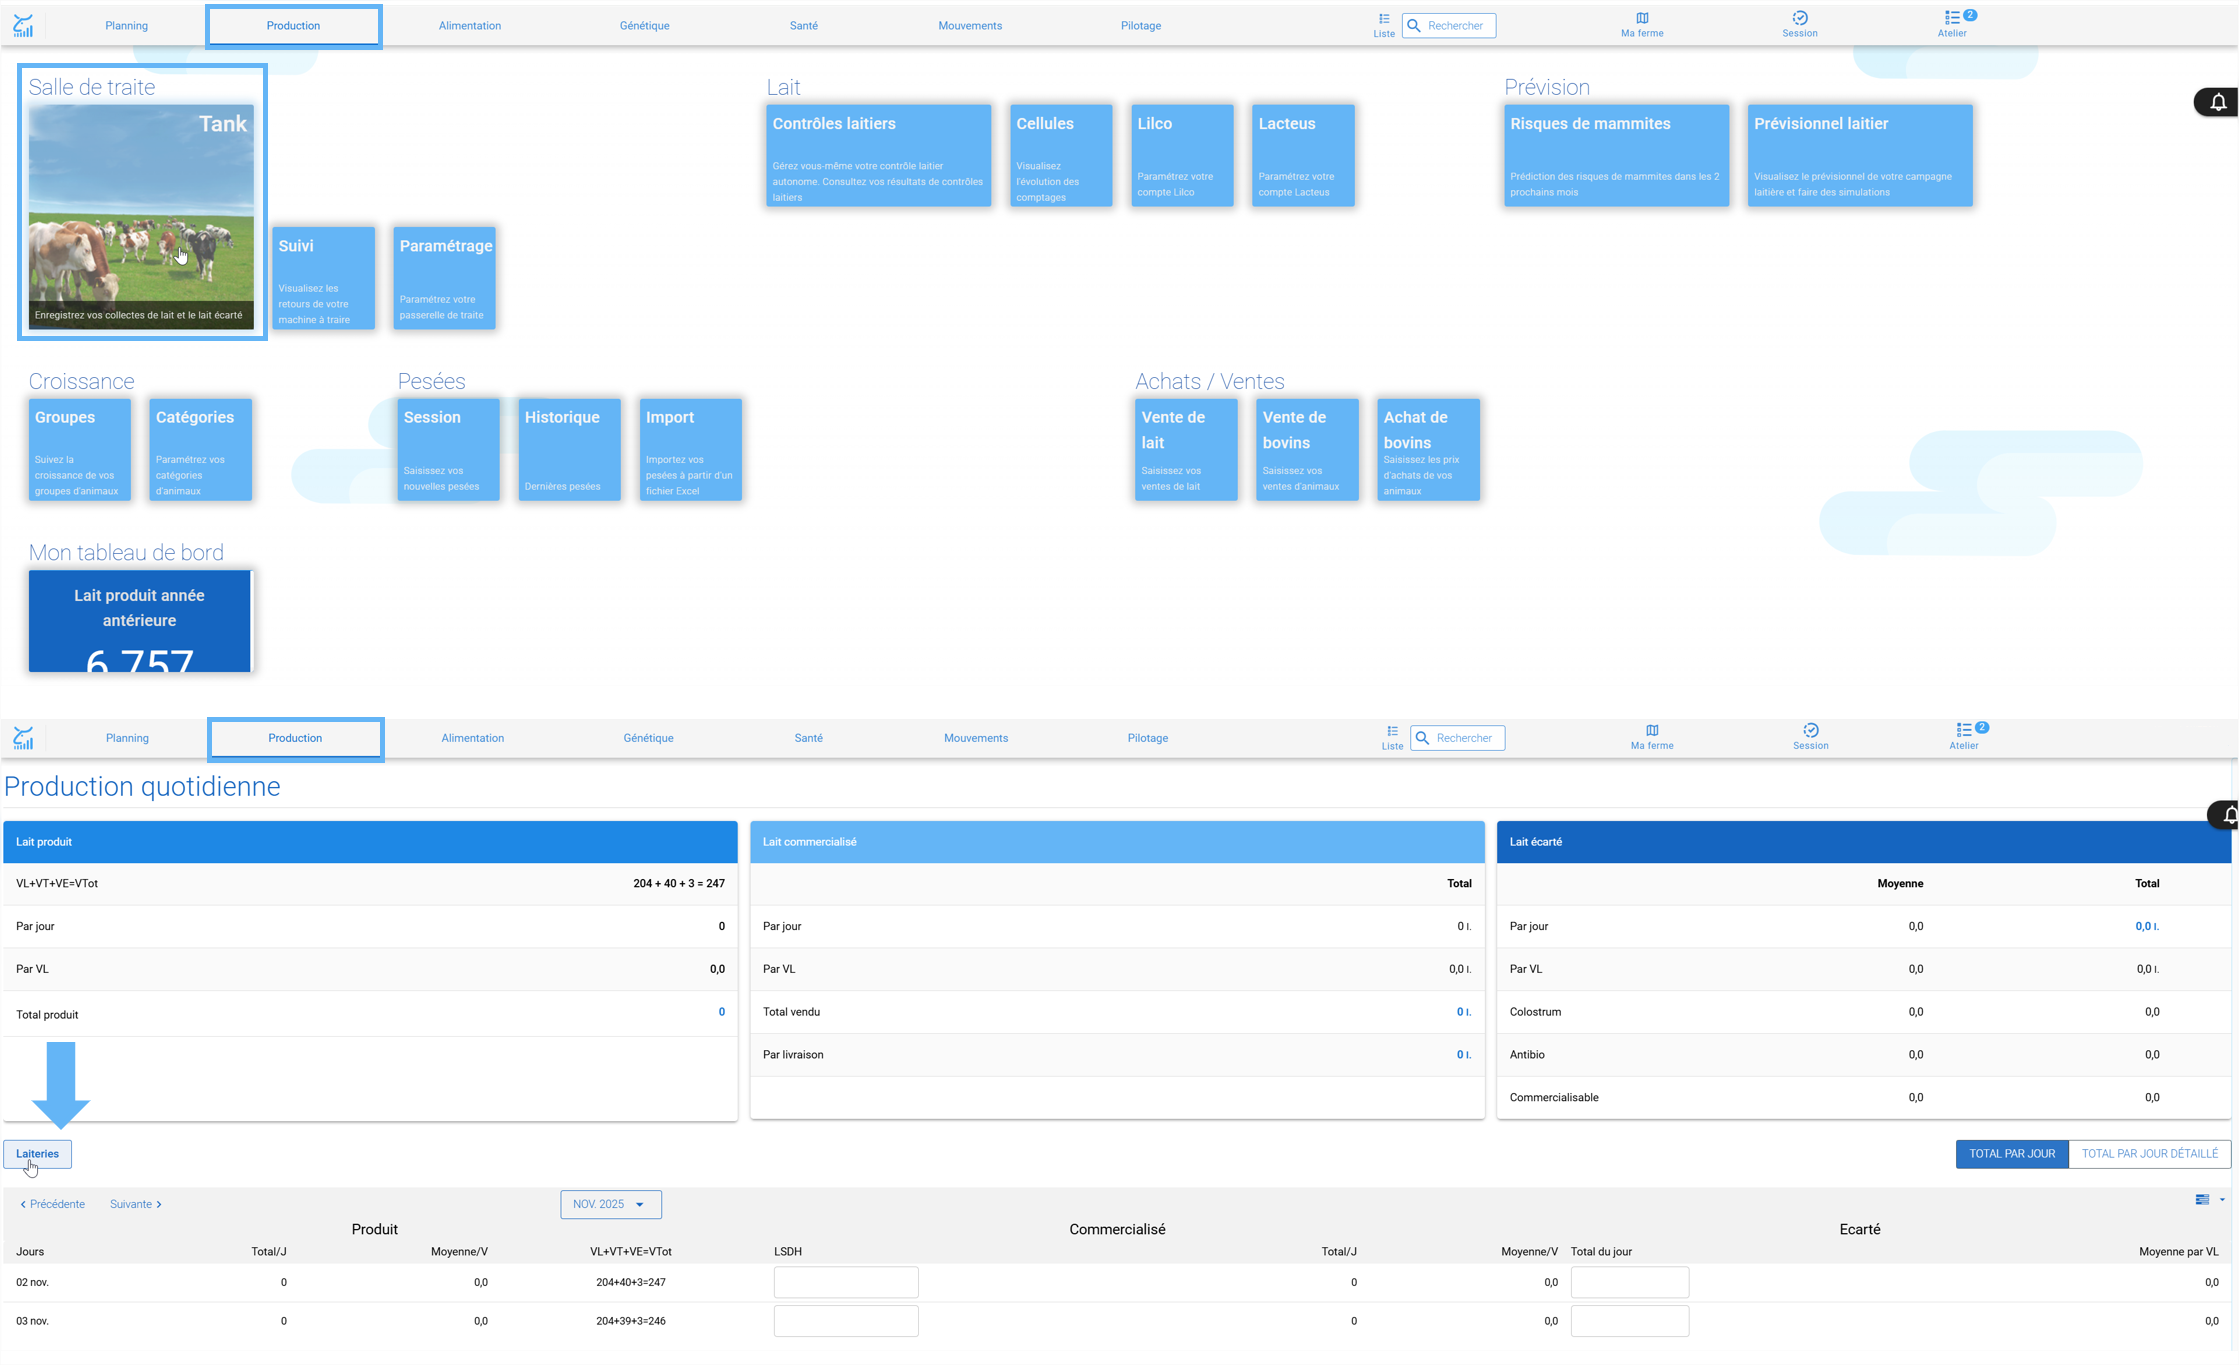
Task: Select TOTAL PAR JOUR view toggle
Action: coord(2012,1154)
